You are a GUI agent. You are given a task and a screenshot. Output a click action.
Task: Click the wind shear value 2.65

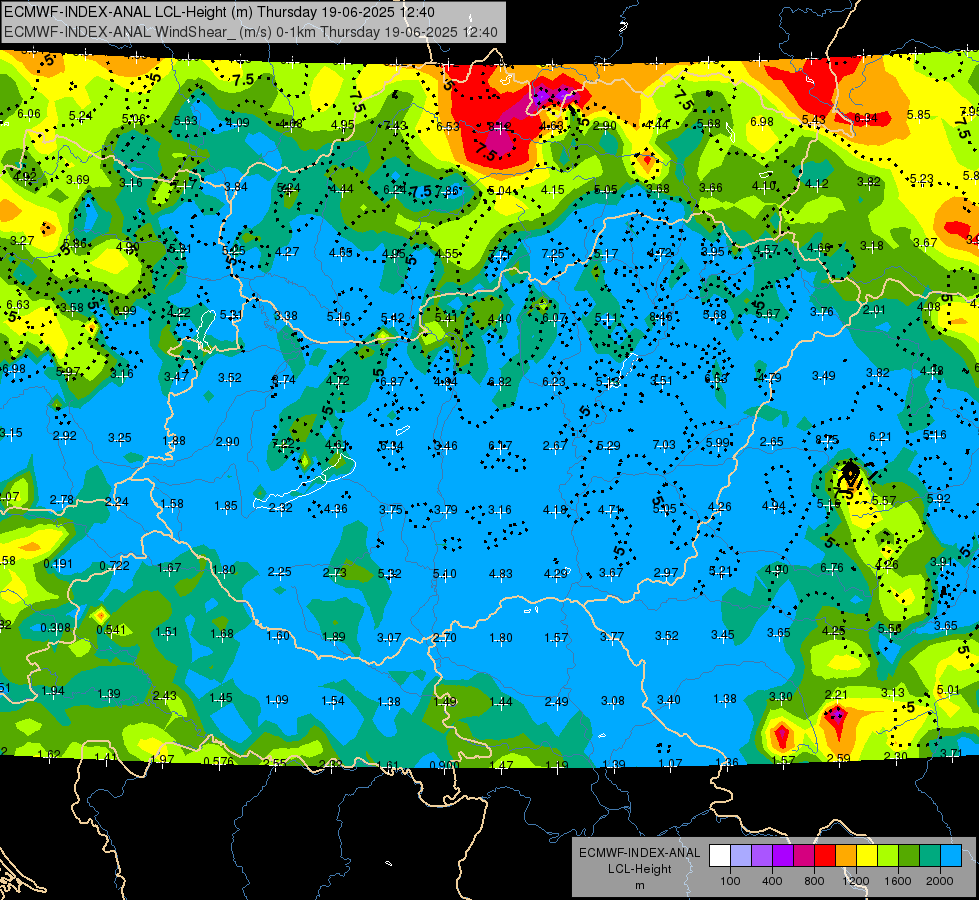[x=772, y=442]
